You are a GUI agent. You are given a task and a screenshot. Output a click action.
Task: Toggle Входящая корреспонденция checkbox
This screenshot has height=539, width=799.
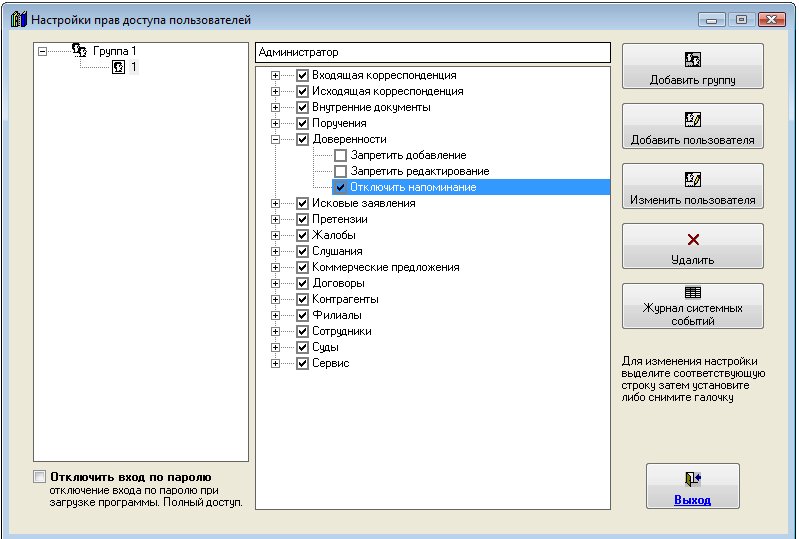[x=302, y=75]
